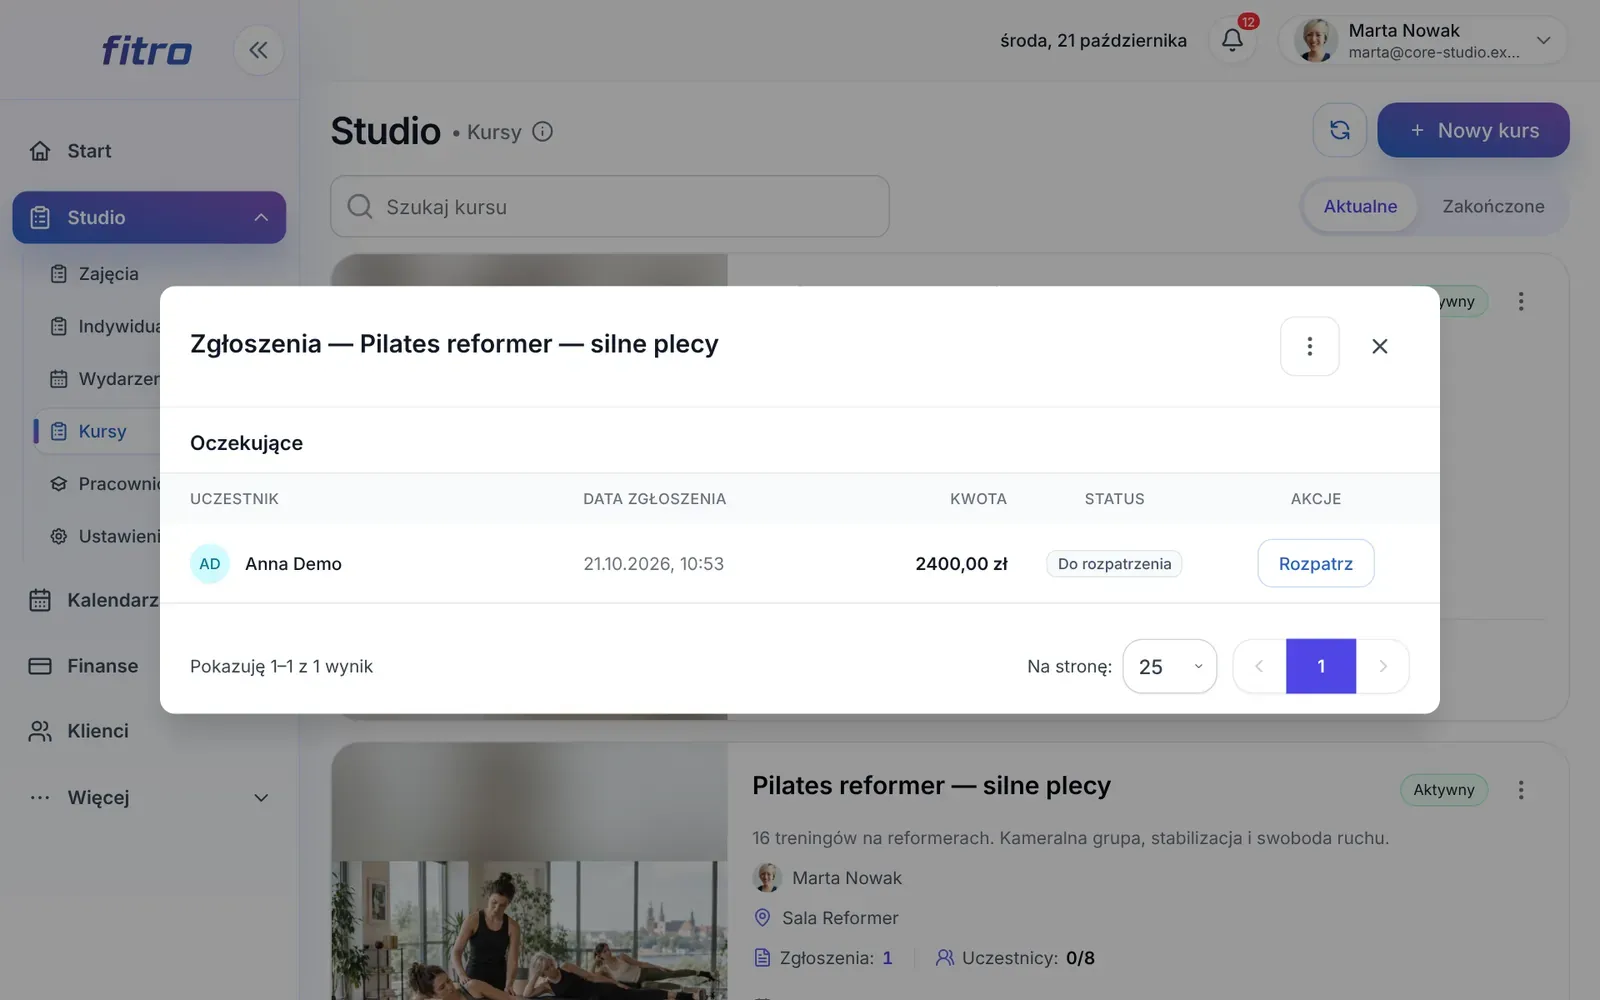Go to next page arrow
This screenshot has width=1600, height=1000.
1383,666
